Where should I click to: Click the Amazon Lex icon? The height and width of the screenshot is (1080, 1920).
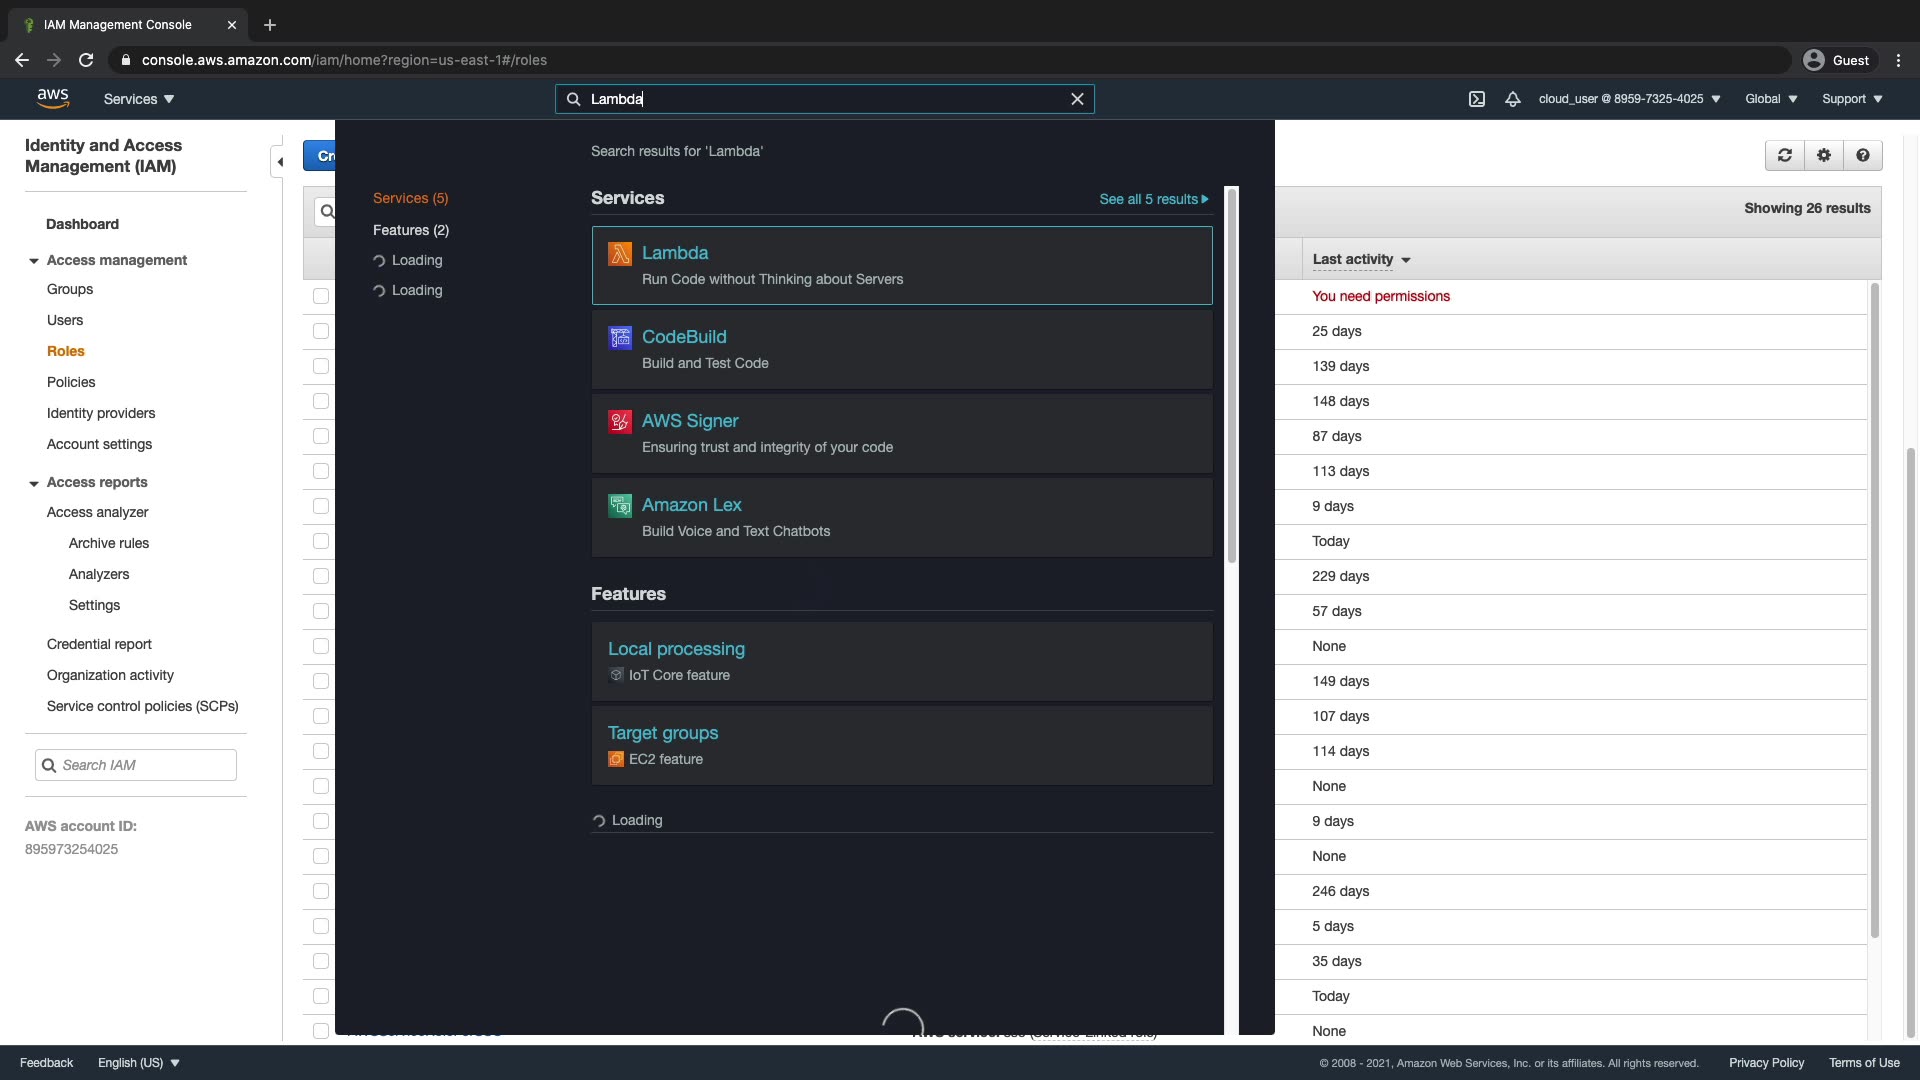tap(620, 506)
